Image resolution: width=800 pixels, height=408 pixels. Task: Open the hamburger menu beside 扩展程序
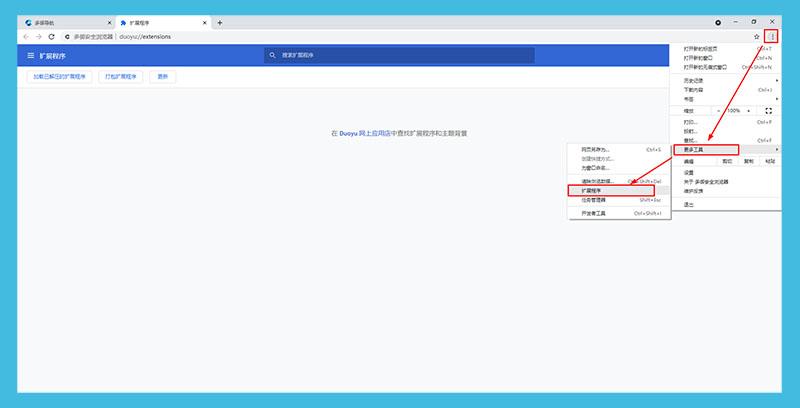point(30,56)
